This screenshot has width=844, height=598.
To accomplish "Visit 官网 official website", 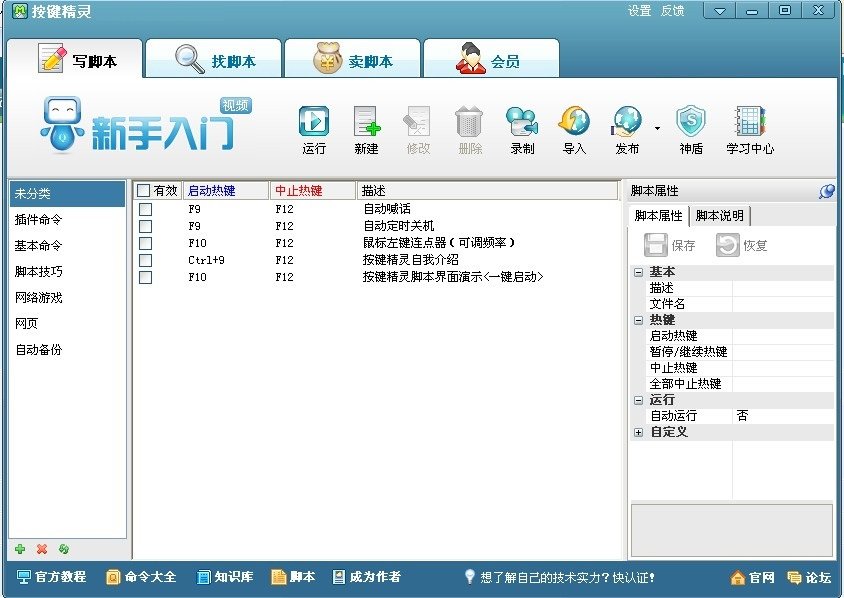I will click(752, 578).
